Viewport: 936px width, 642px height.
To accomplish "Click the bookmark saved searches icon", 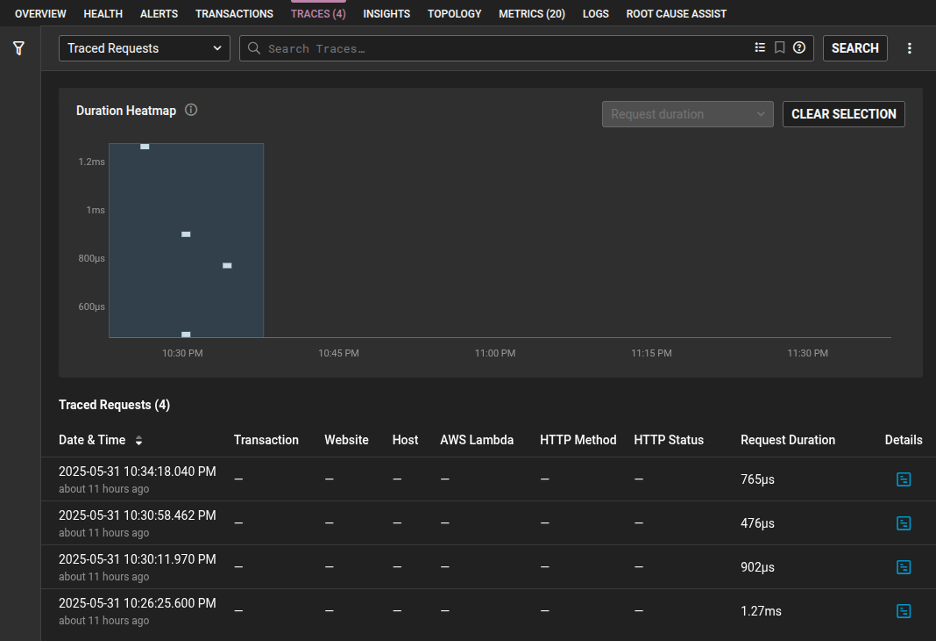I will pos(780,48).
